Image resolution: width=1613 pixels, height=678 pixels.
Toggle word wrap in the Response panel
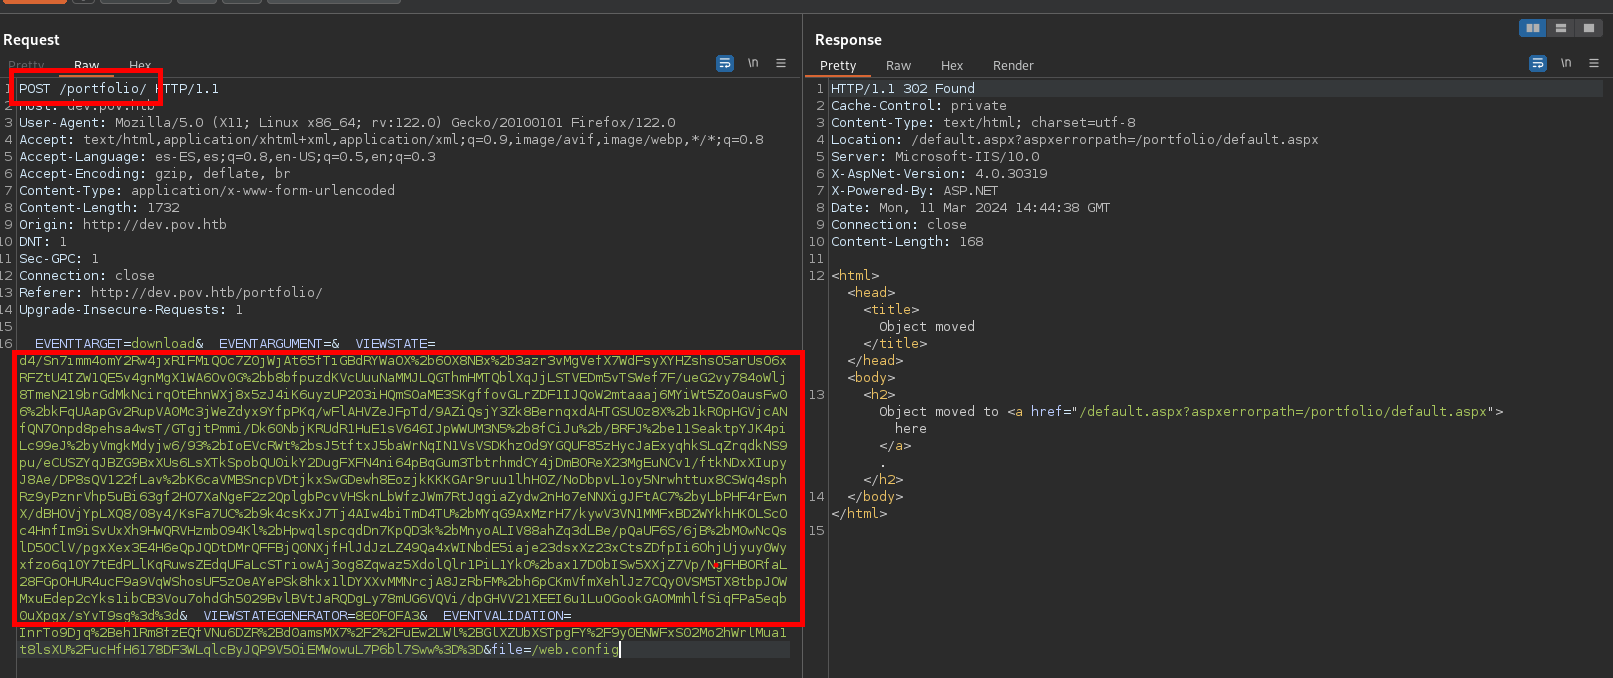(x=1538, y=63)
